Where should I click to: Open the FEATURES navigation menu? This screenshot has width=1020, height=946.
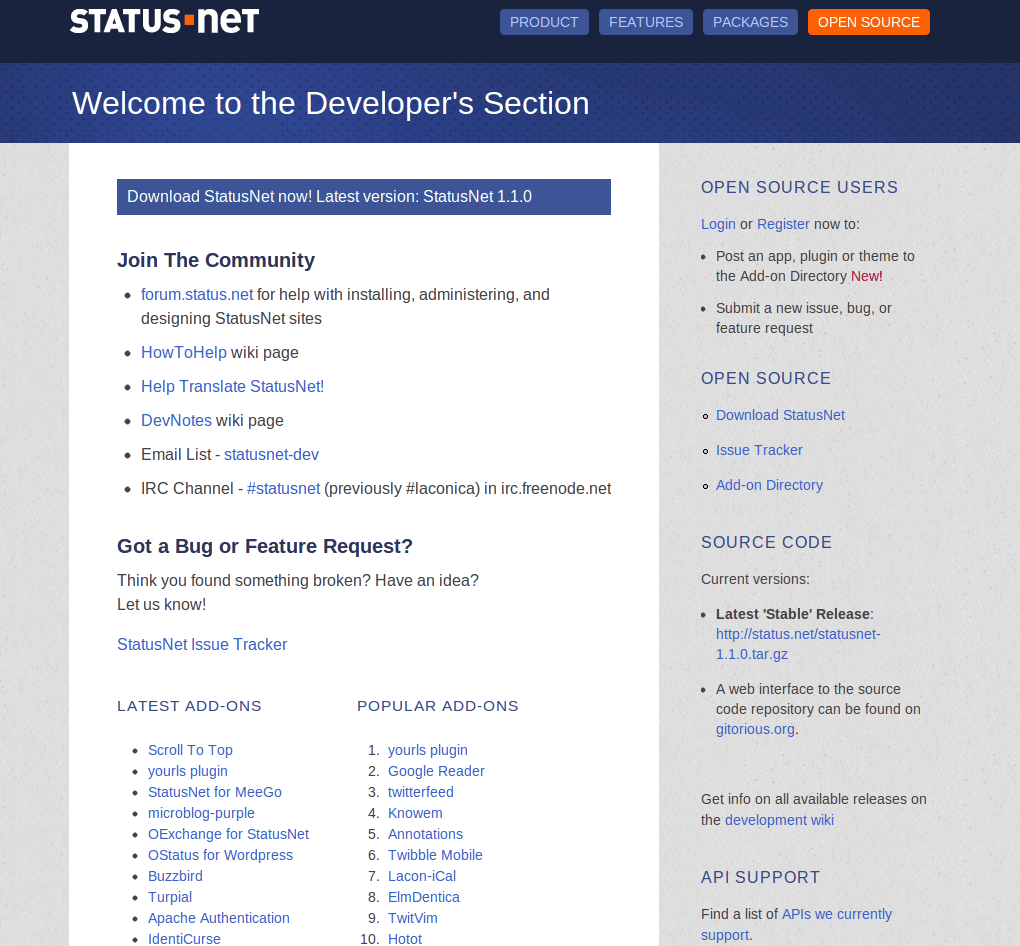point(645,21)
